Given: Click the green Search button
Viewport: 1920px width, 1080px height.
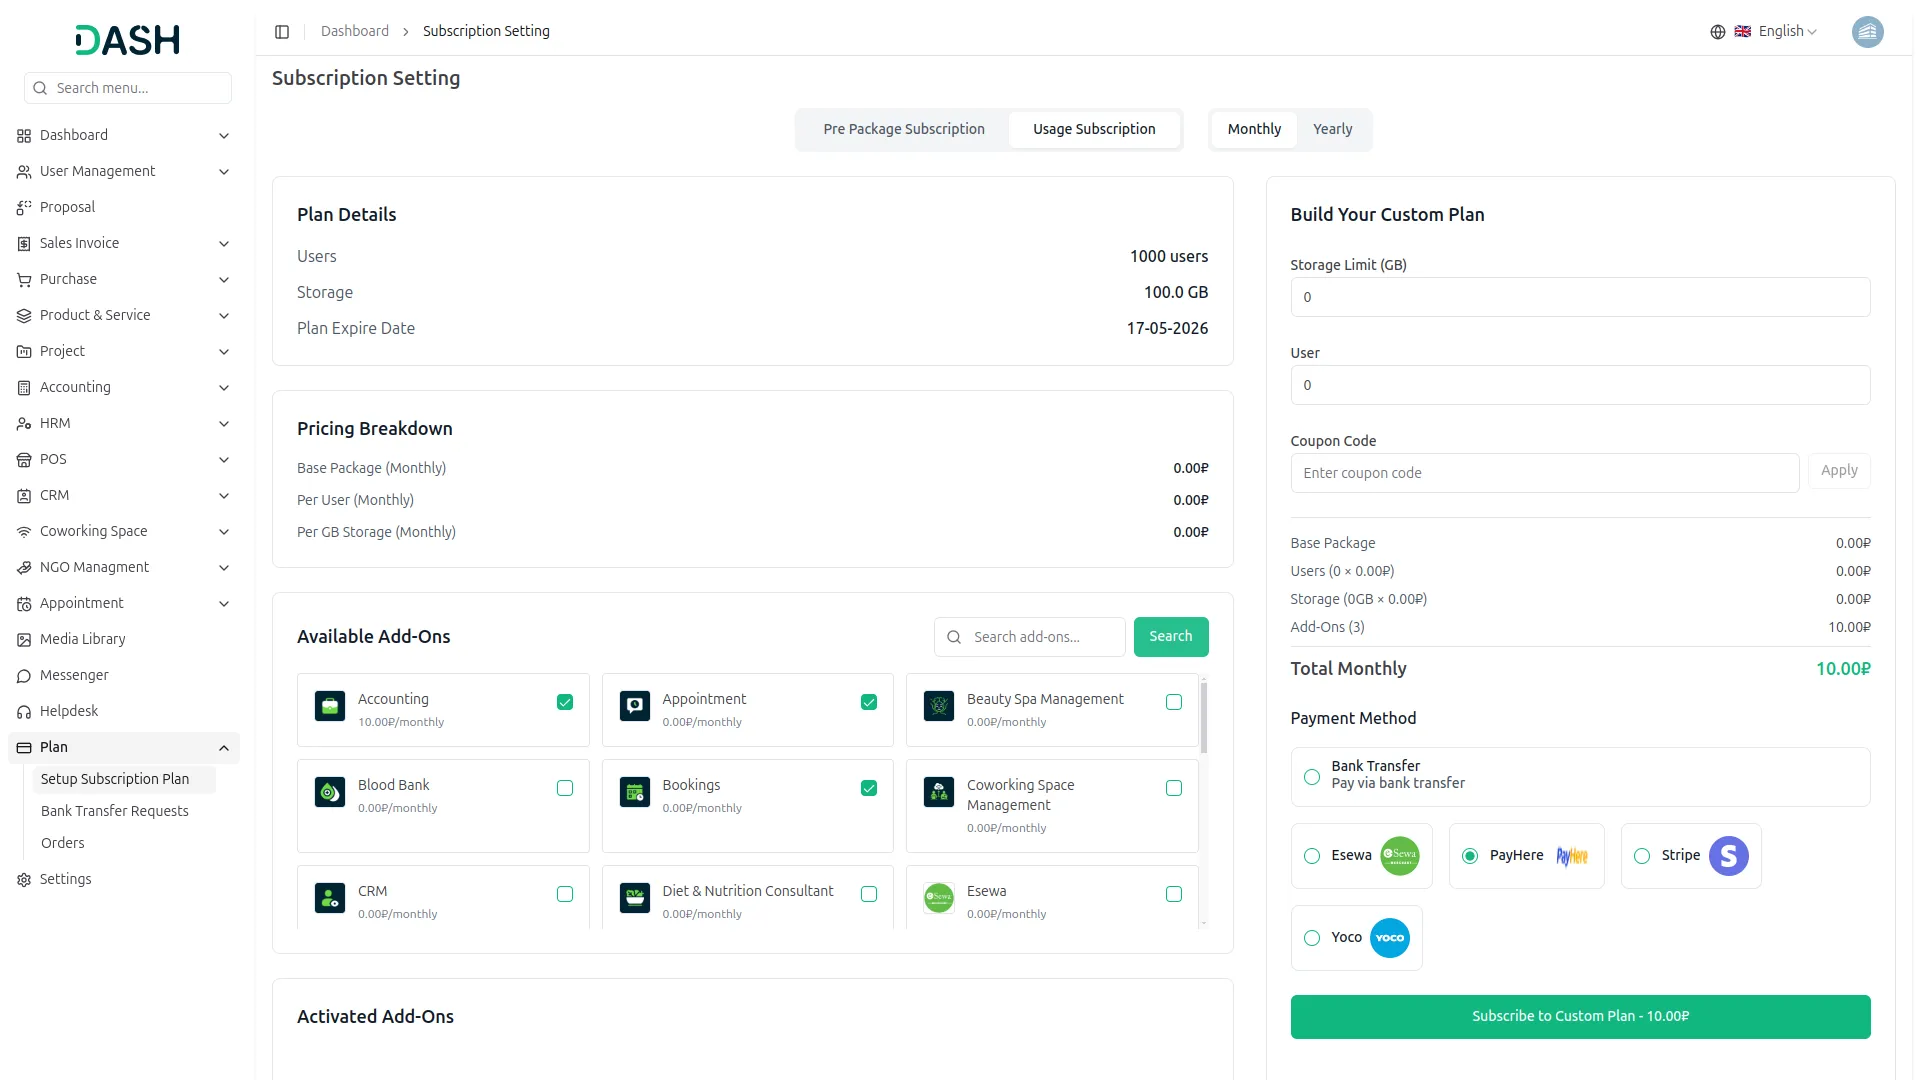Looking at the screenshot, I should click(1170, 637).
